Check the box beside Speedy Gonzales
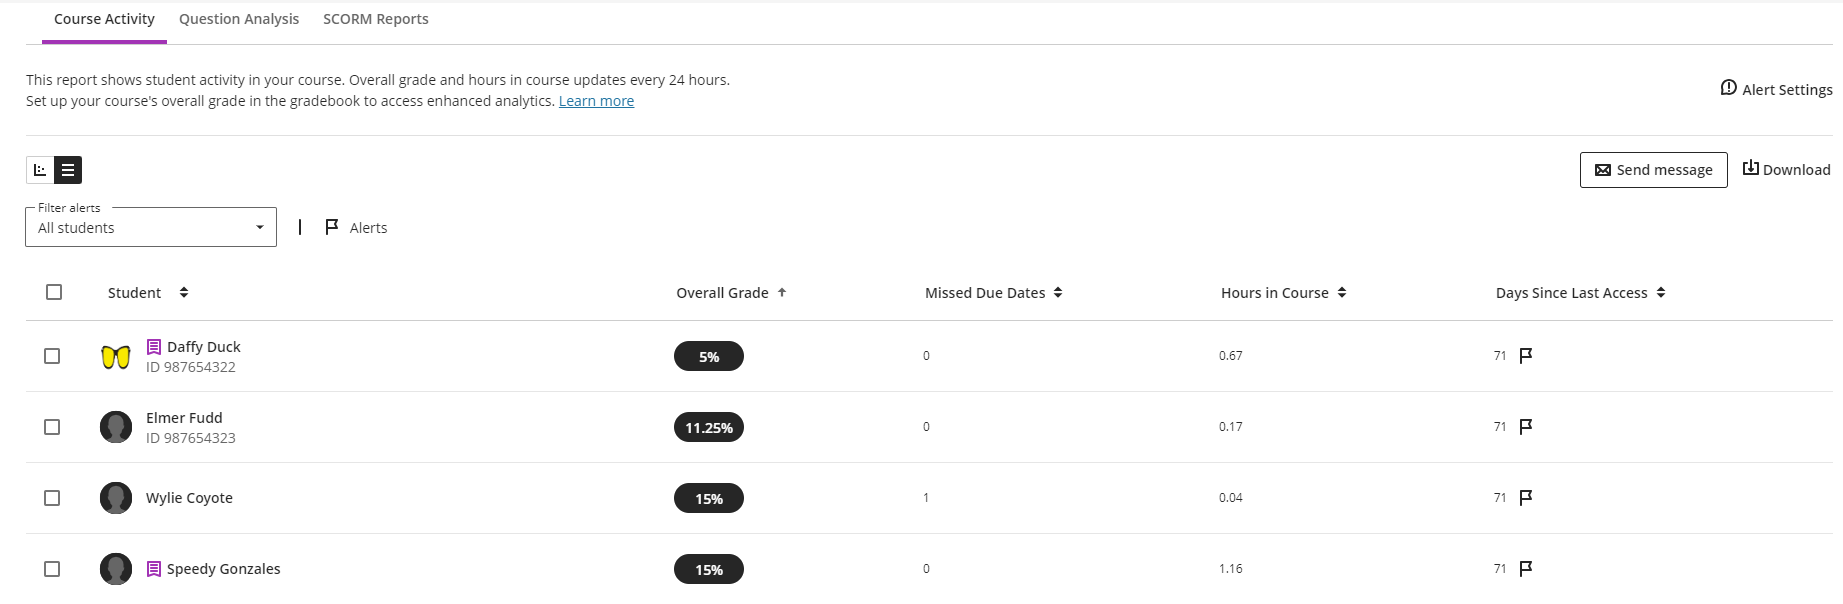This screenshot has height=604, width=1843. pyautogui.click(x=53, y=568)
